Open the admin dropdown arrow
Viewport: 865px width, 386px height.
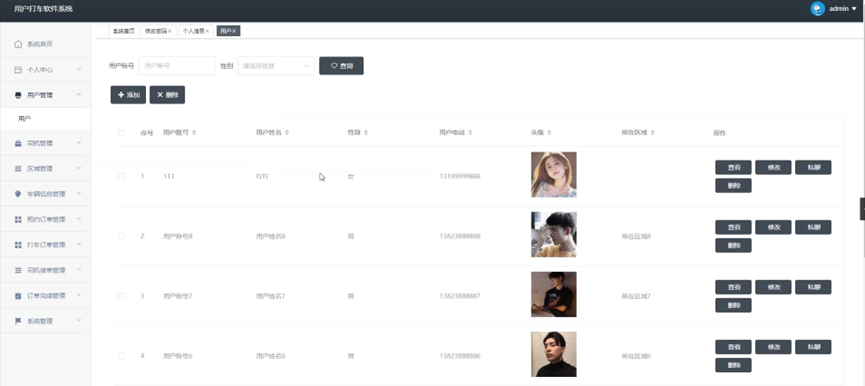(855, 9)
